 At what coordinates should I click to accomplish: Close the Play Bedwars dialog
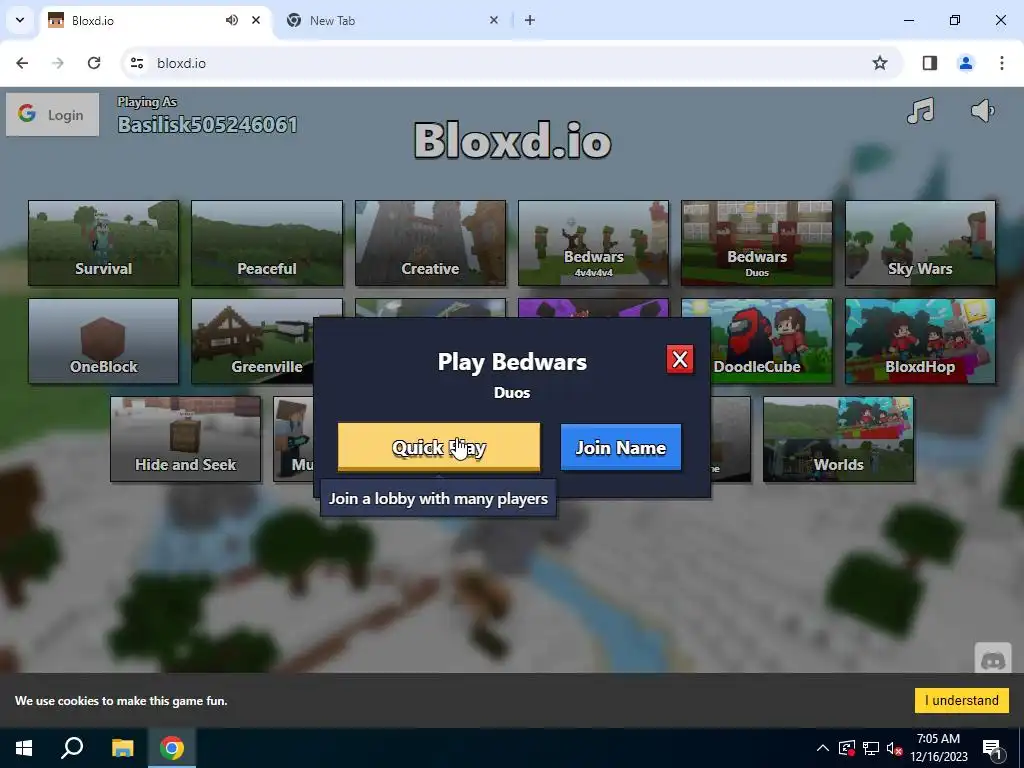(680, 359)
